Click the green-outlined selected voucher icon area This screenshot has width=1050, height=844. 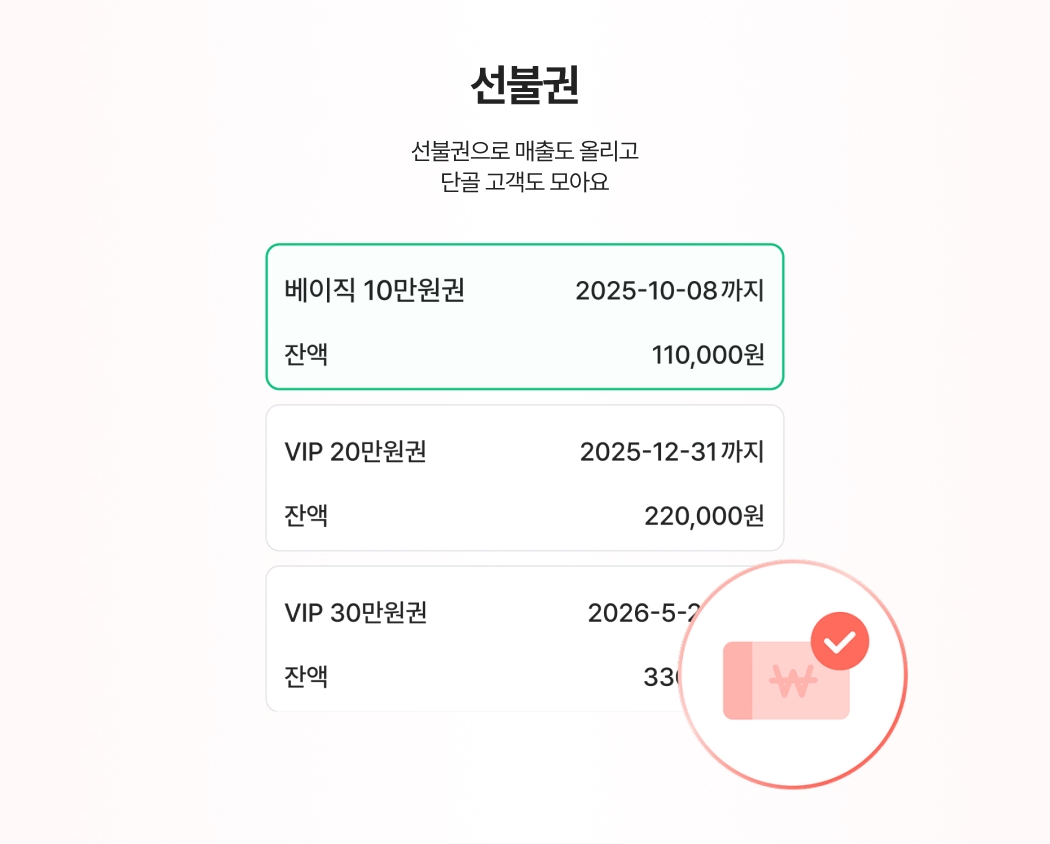pyautogui.click(x=524, y=315)
